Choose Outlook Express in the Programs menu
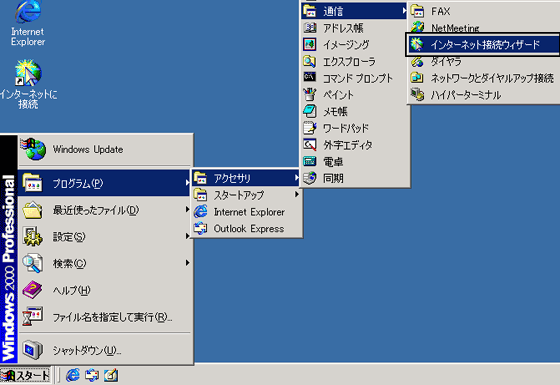The width and height of the screenshot is (560, 385). (246, 229)
